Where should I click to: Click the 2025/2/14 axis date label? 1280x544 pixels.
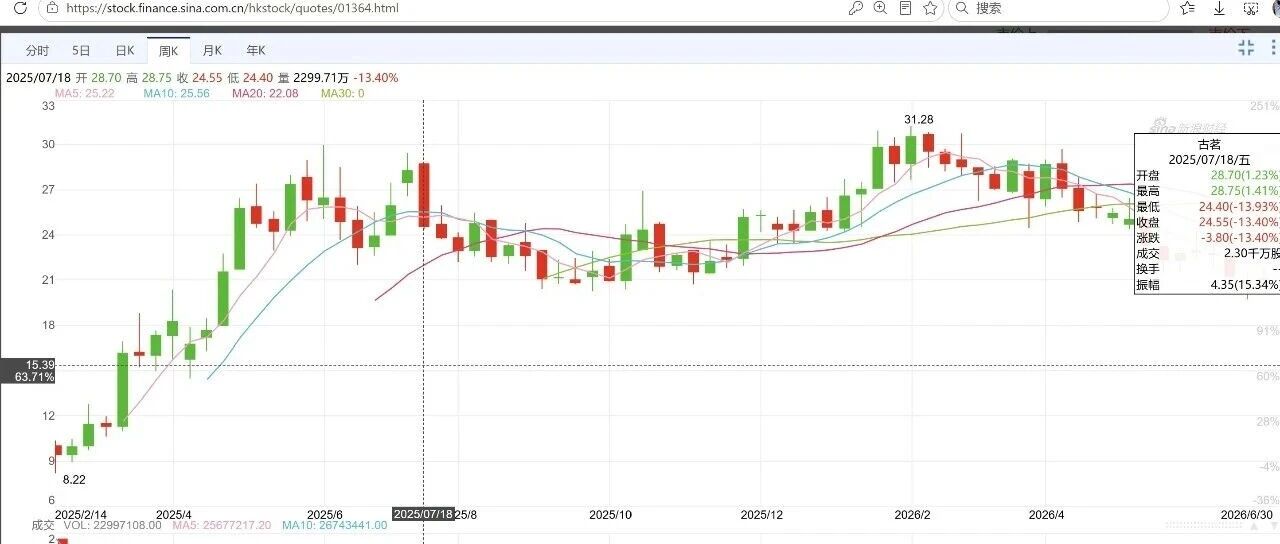click(82, 515)
